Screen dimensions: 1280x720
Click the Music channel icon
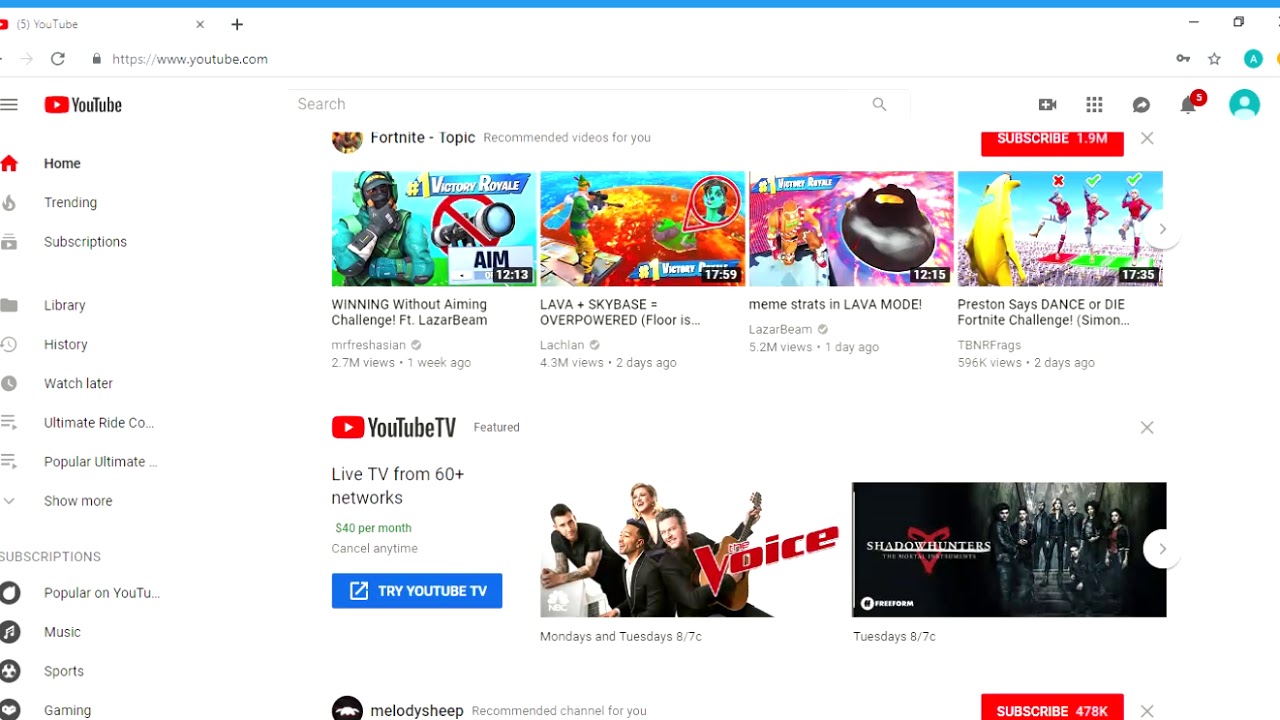point(10,632)
